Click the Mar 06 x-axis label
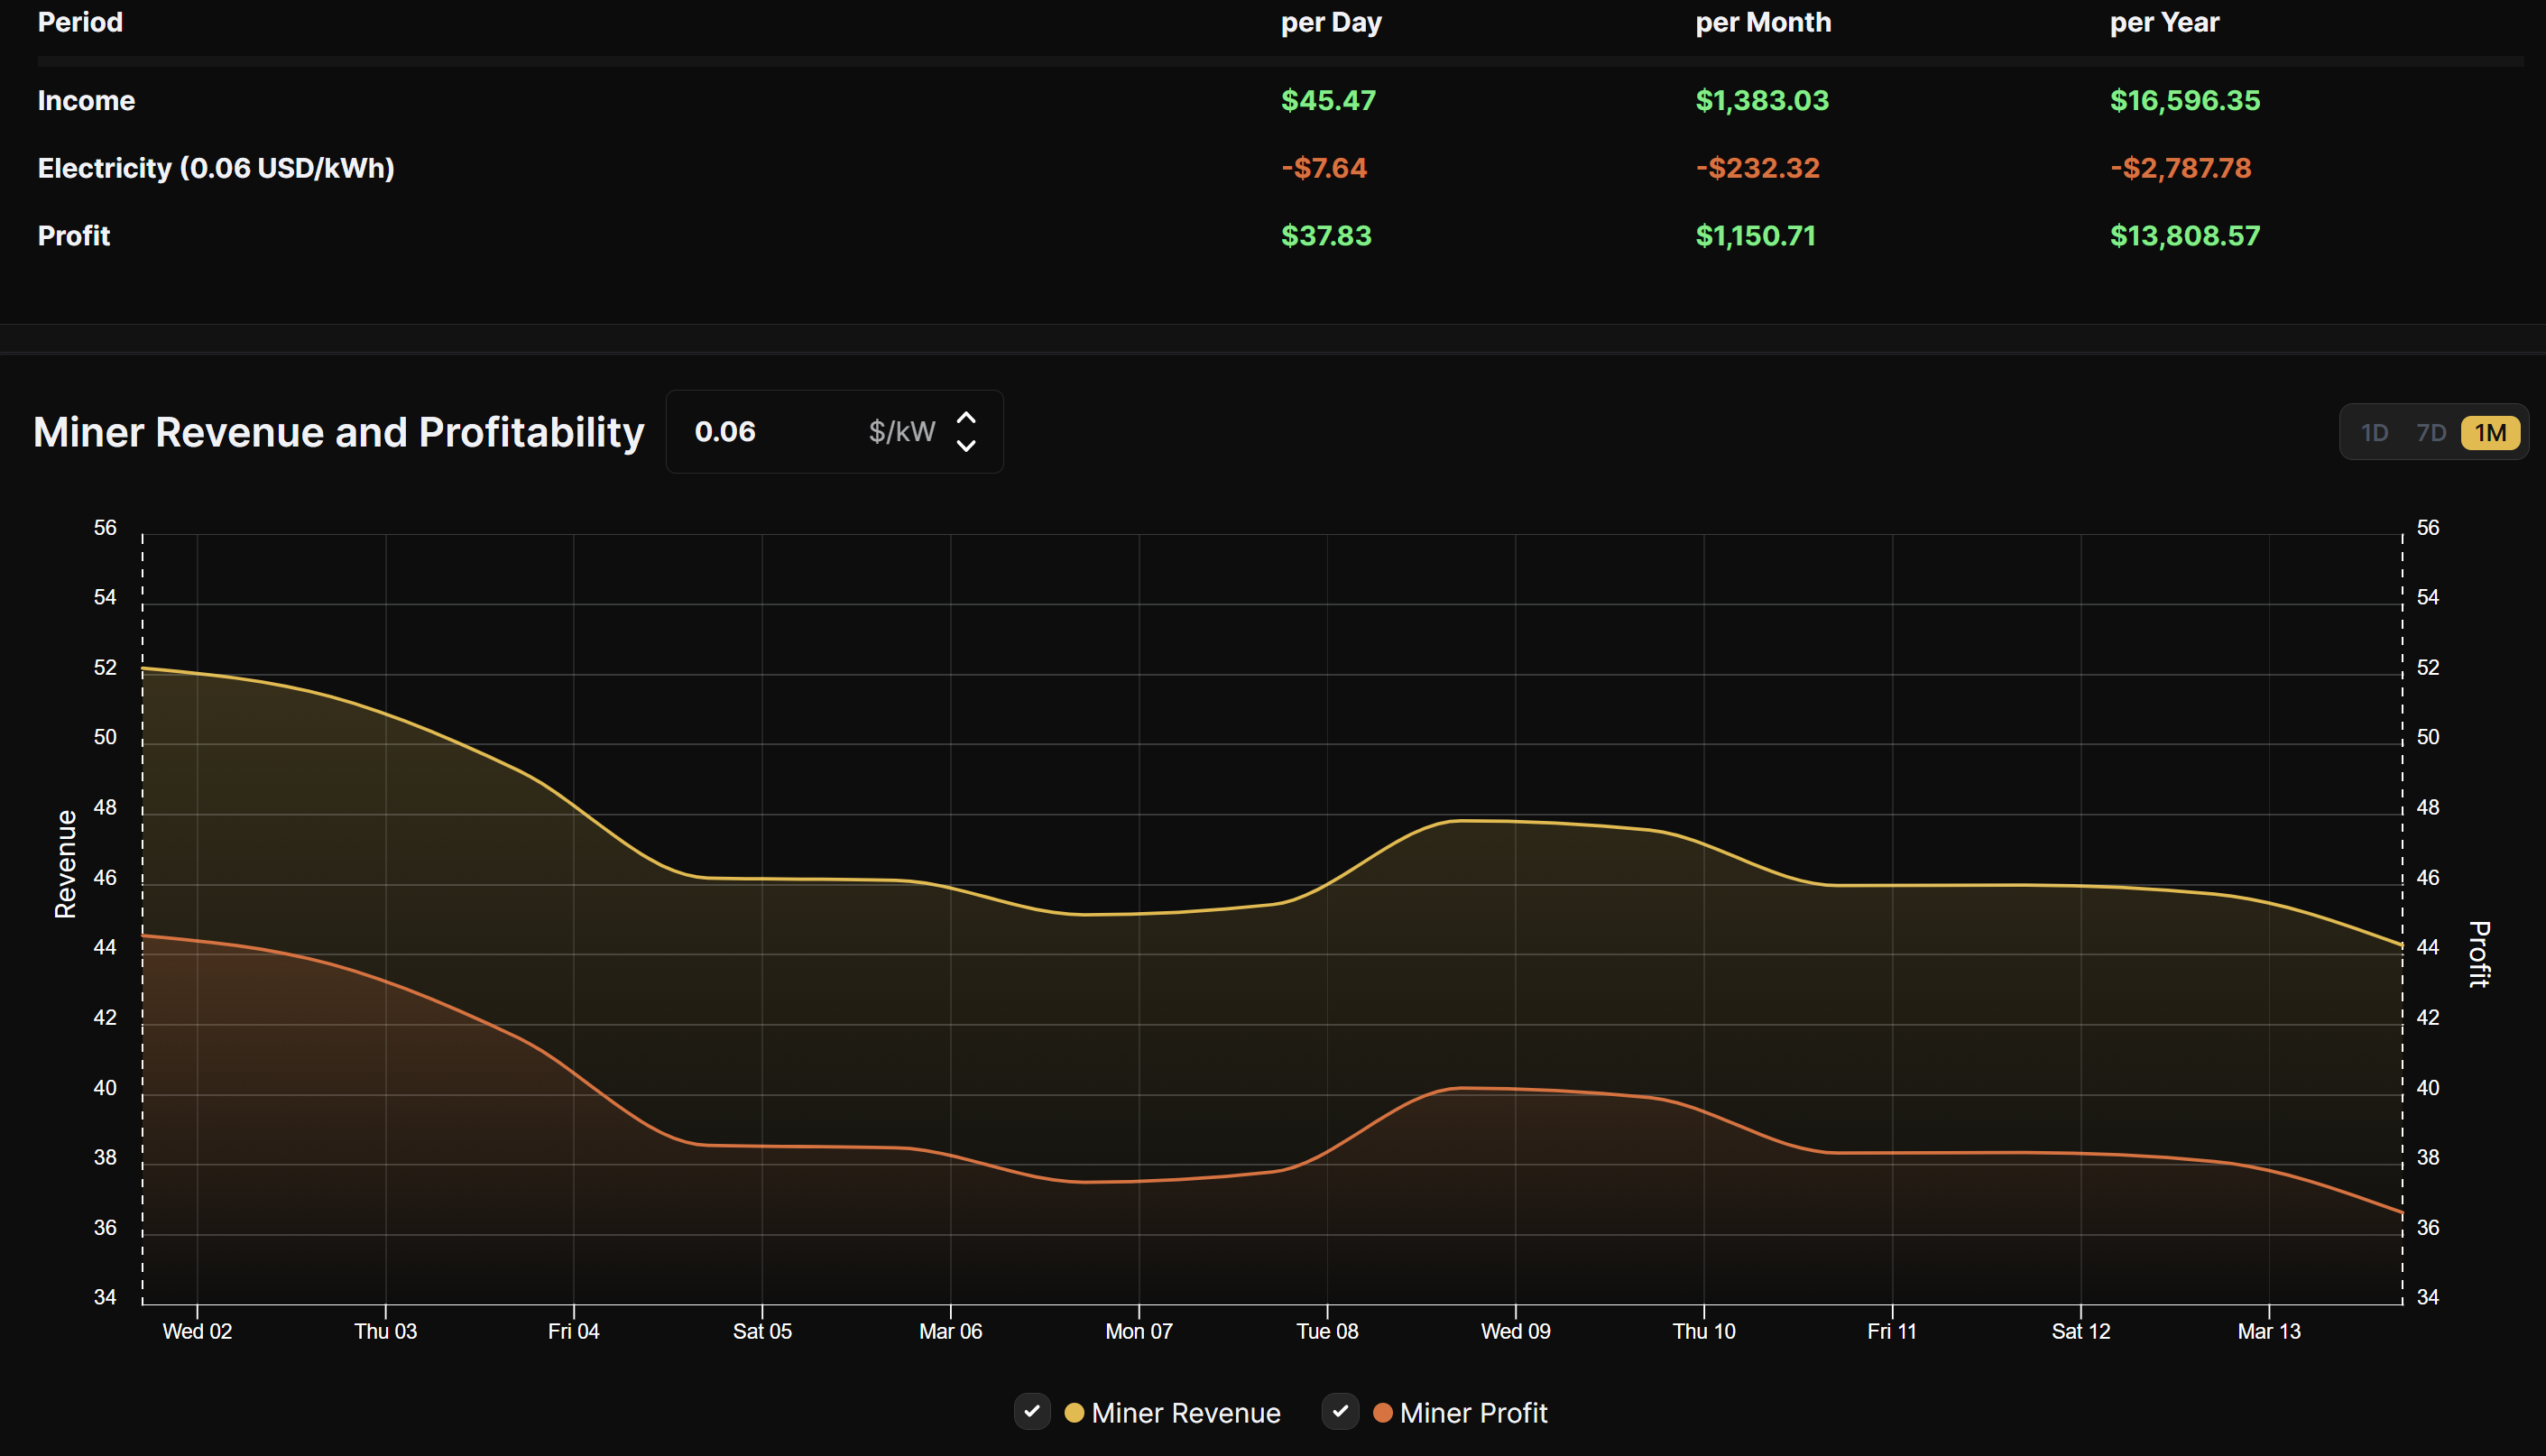Viewport: 2546px width, 1456px height. (950, 1331)
